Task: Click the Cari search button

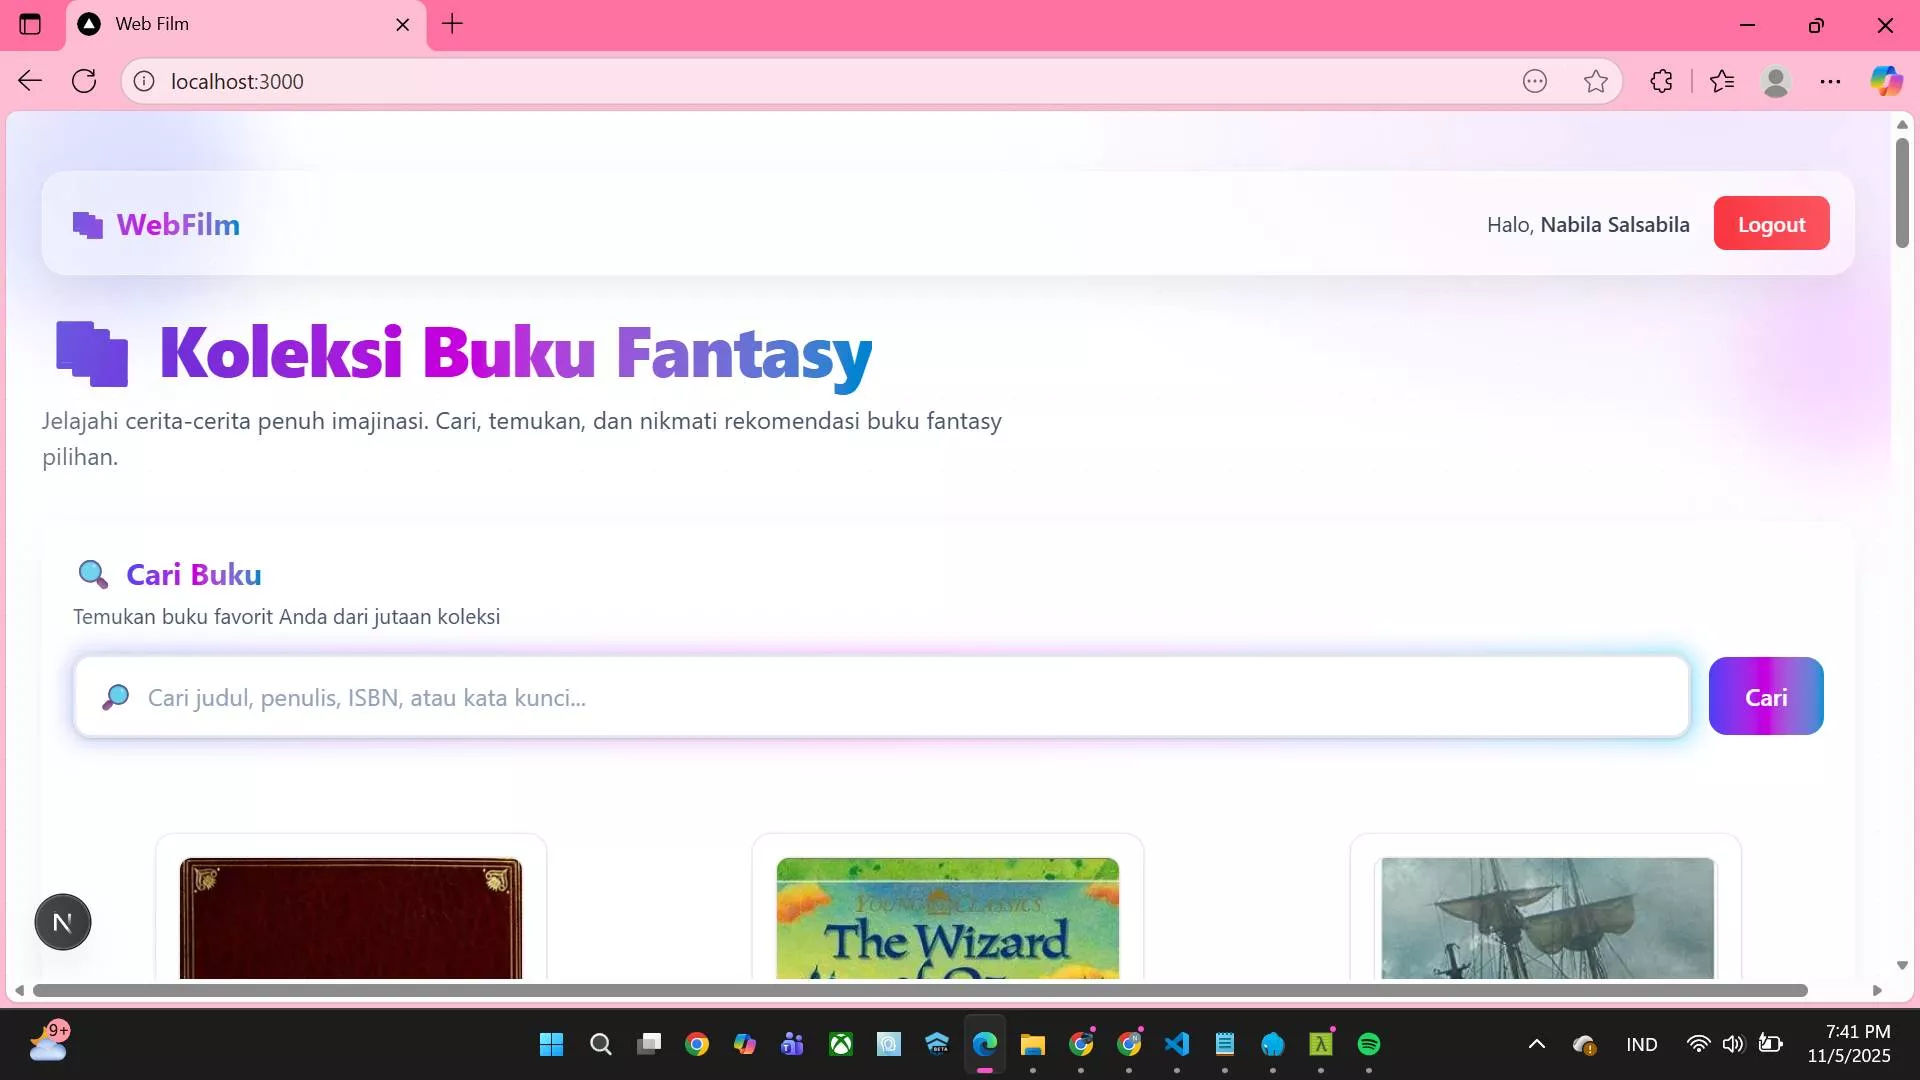Action: pyautogui.click(x=1766, y=697)
